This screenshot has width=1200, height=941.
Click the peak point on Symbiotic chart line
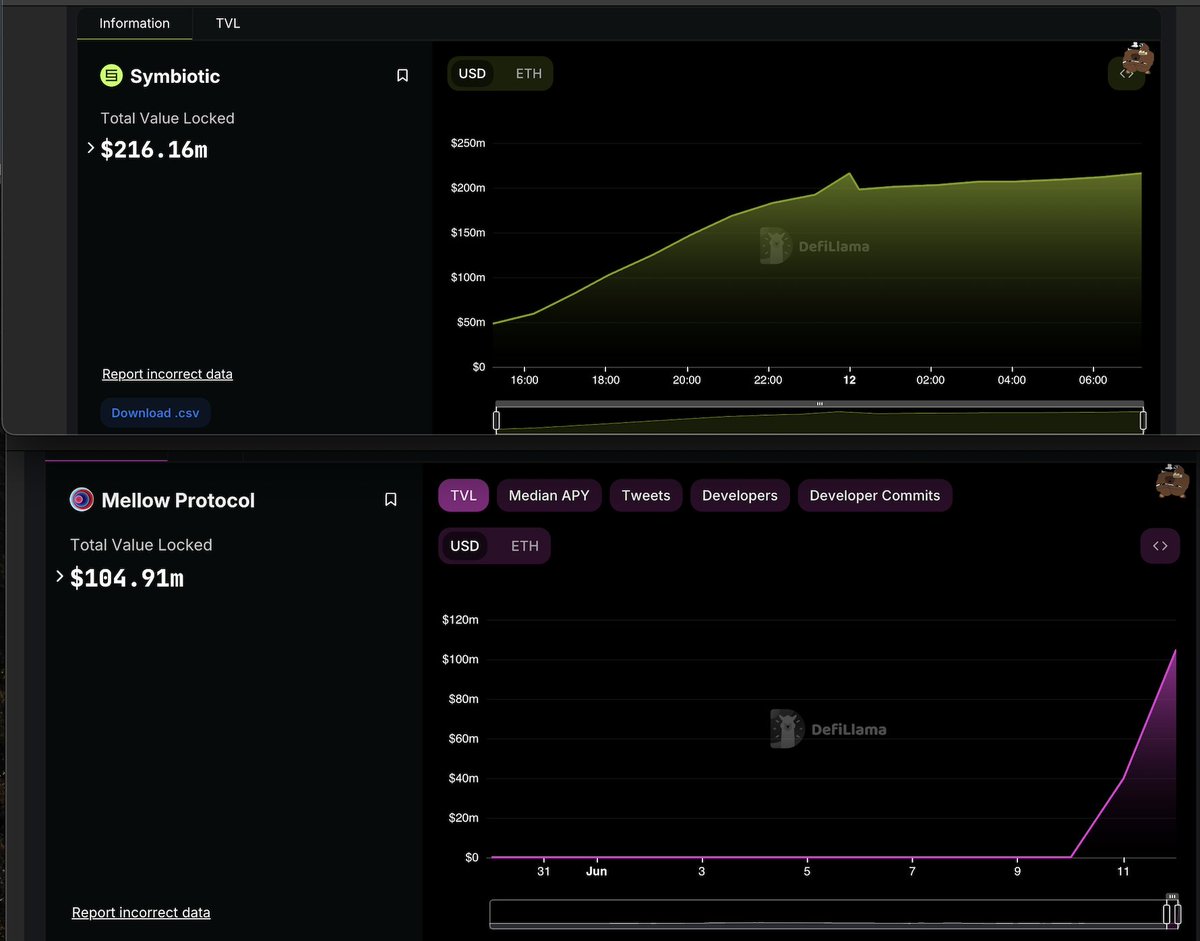click(849, 173)
